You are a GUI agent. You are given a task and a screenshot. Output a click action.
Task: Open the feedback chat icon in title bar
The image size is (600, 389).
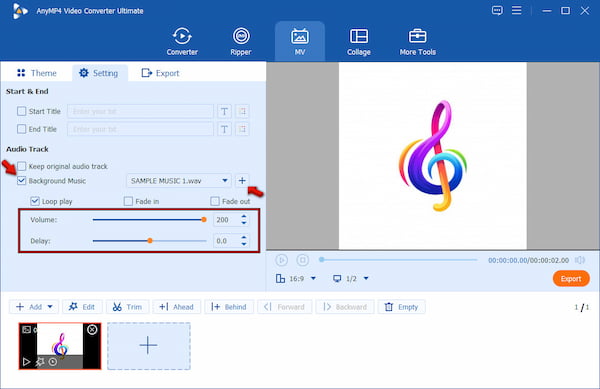click(497, 11)
